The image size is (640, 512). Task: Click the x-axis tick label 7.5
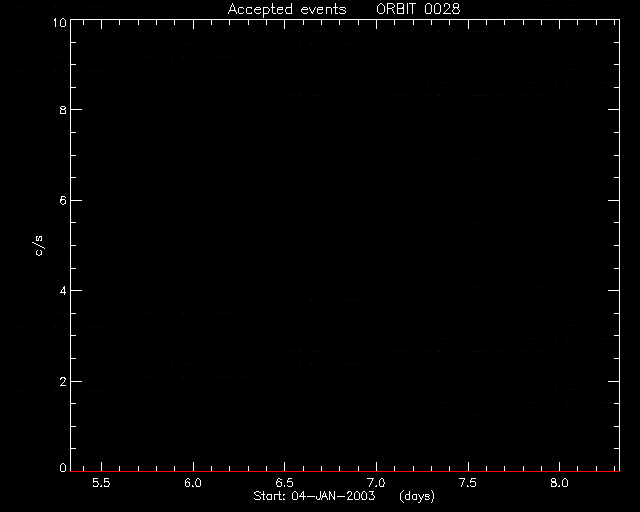(468, 483)
